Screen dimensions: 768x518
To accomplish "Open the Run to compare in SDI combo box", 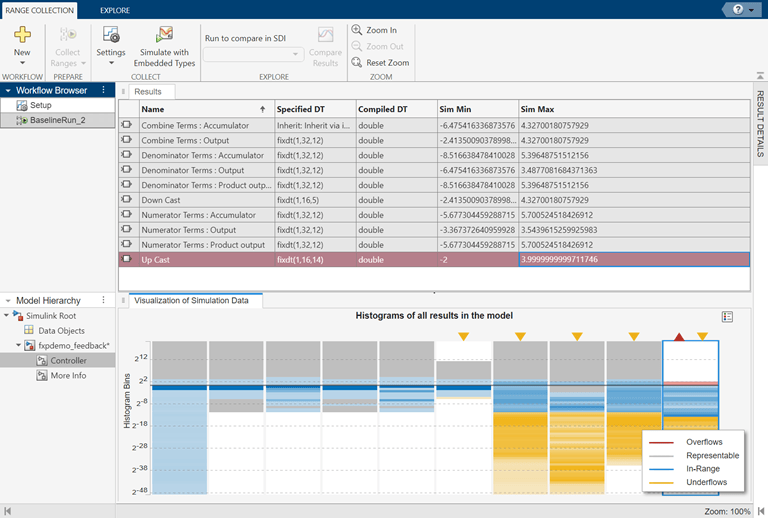I will point(253,54).
